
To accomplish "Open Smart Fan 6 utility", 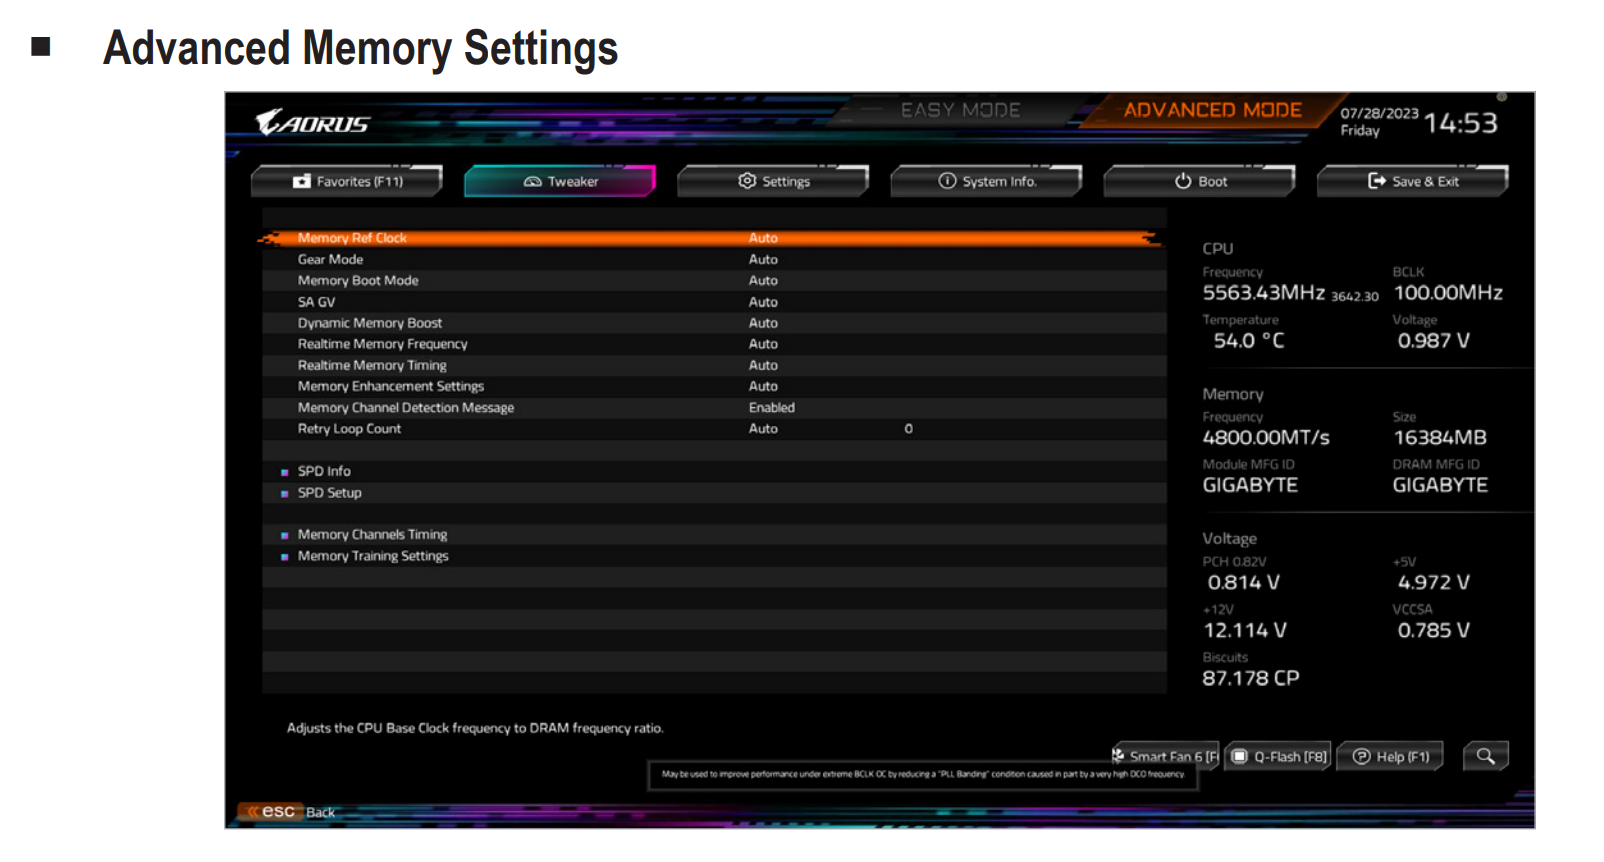I will tap(1165, 757).
